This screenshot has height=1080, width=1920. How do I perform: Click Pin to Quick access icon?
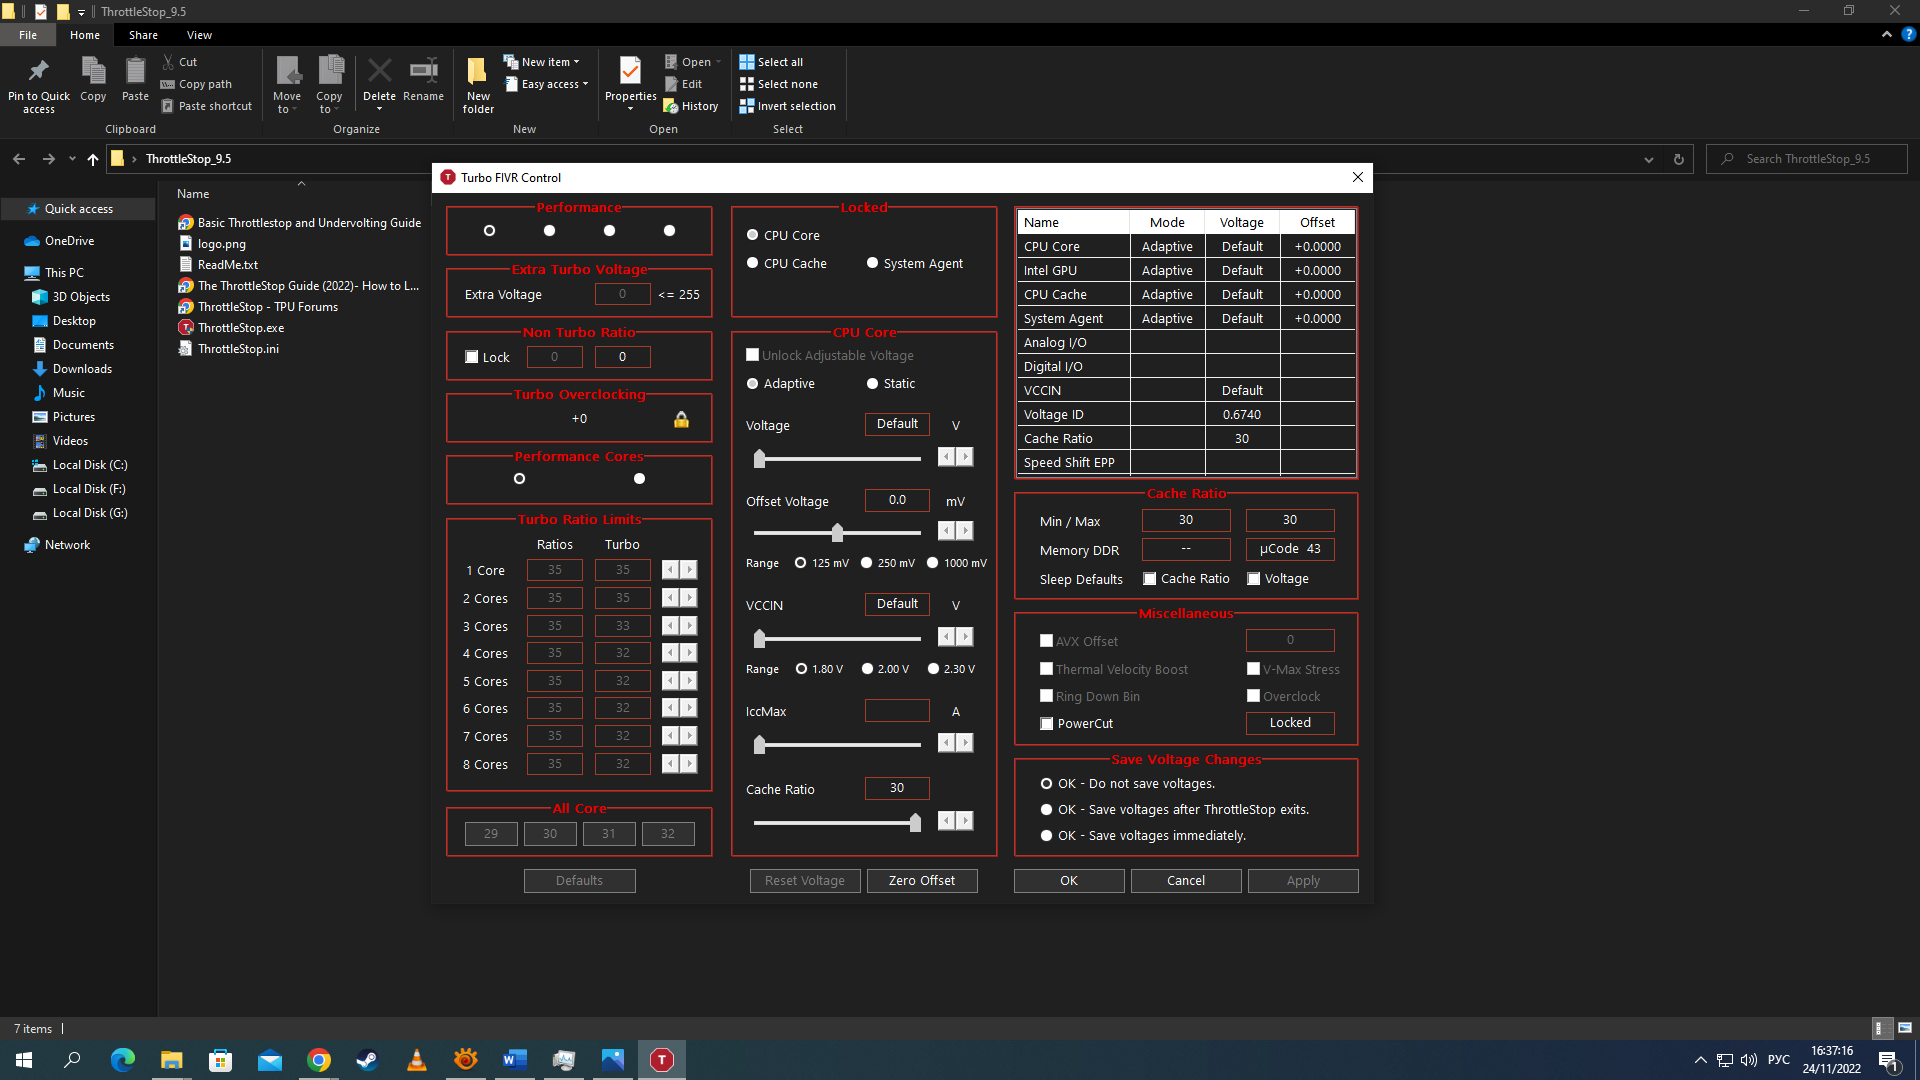39,71
